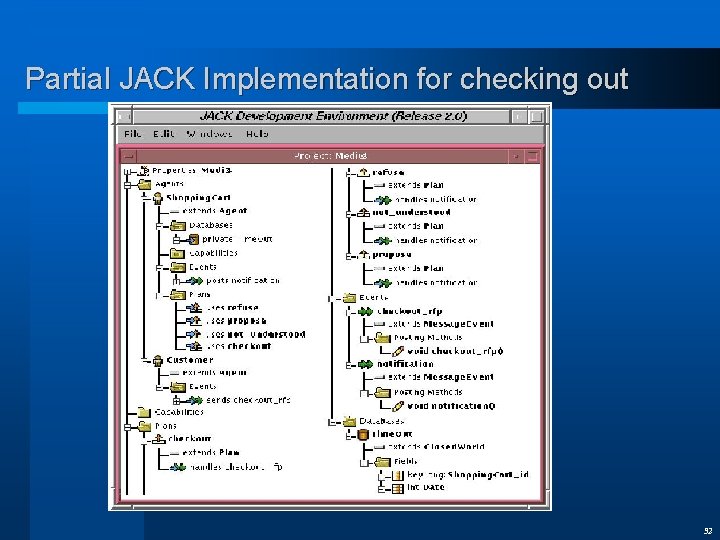Select 'Posting Methods' under notification event
The image size is (720, 540).
pos(428,393)
